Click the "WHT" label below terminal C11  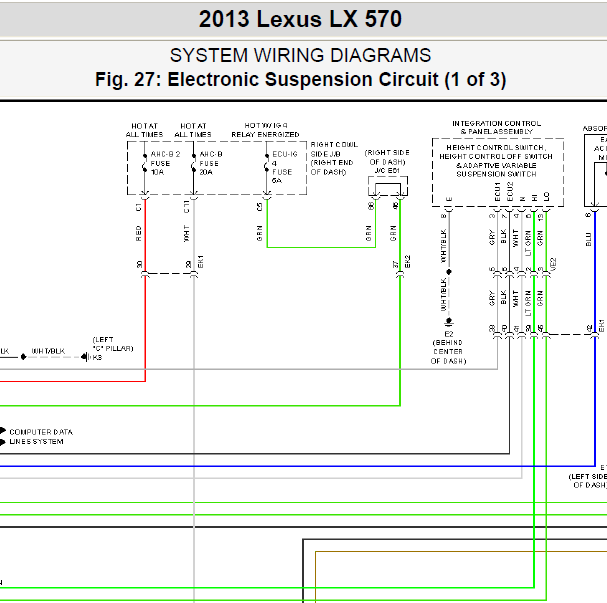186,233
